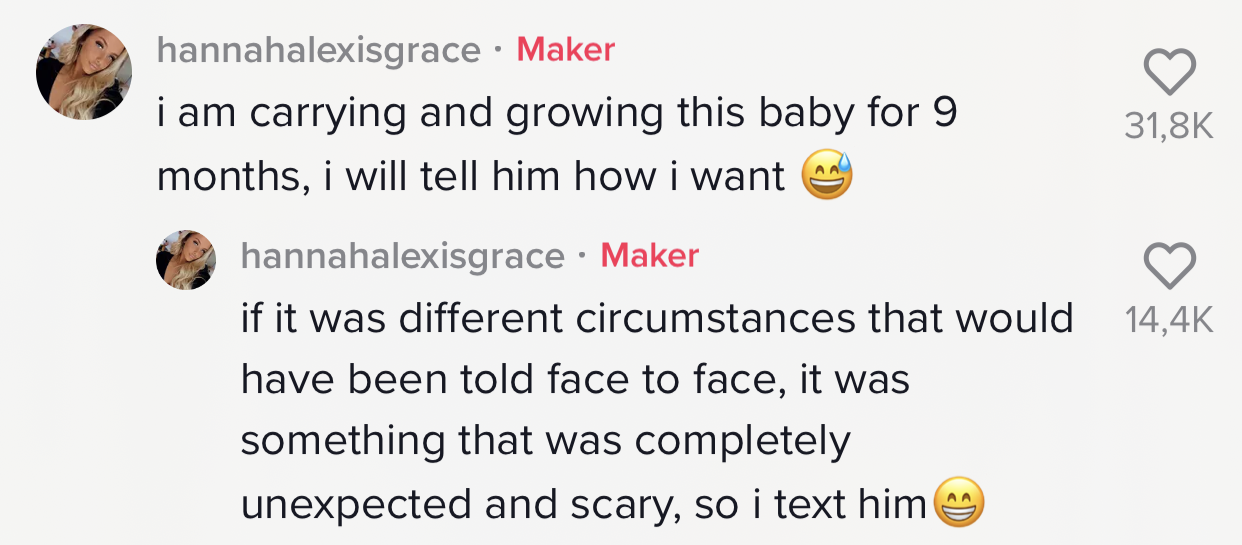Viewport: 1242px width, 545px height.
Task: Click the word "circumstances" in the reply
Action: coord(711,318)
